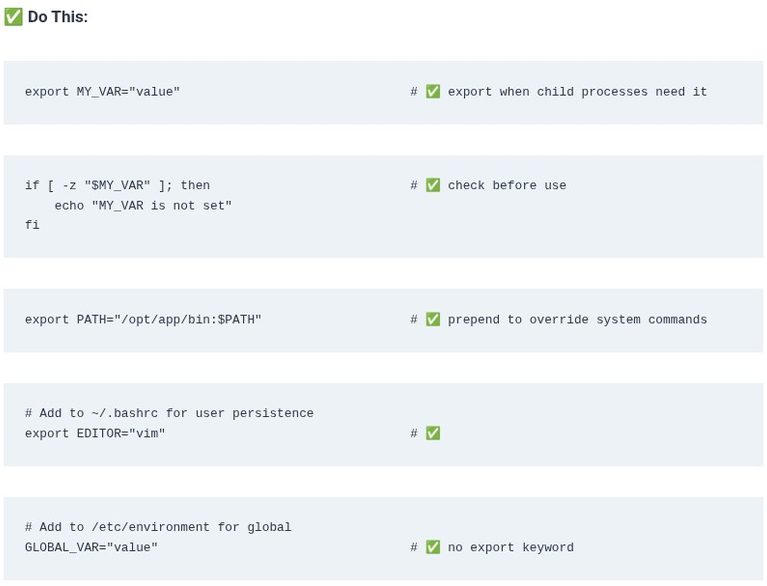Click the comment 'check before use'
Viewport: 767px width, 586px height.
pos(507,185)
